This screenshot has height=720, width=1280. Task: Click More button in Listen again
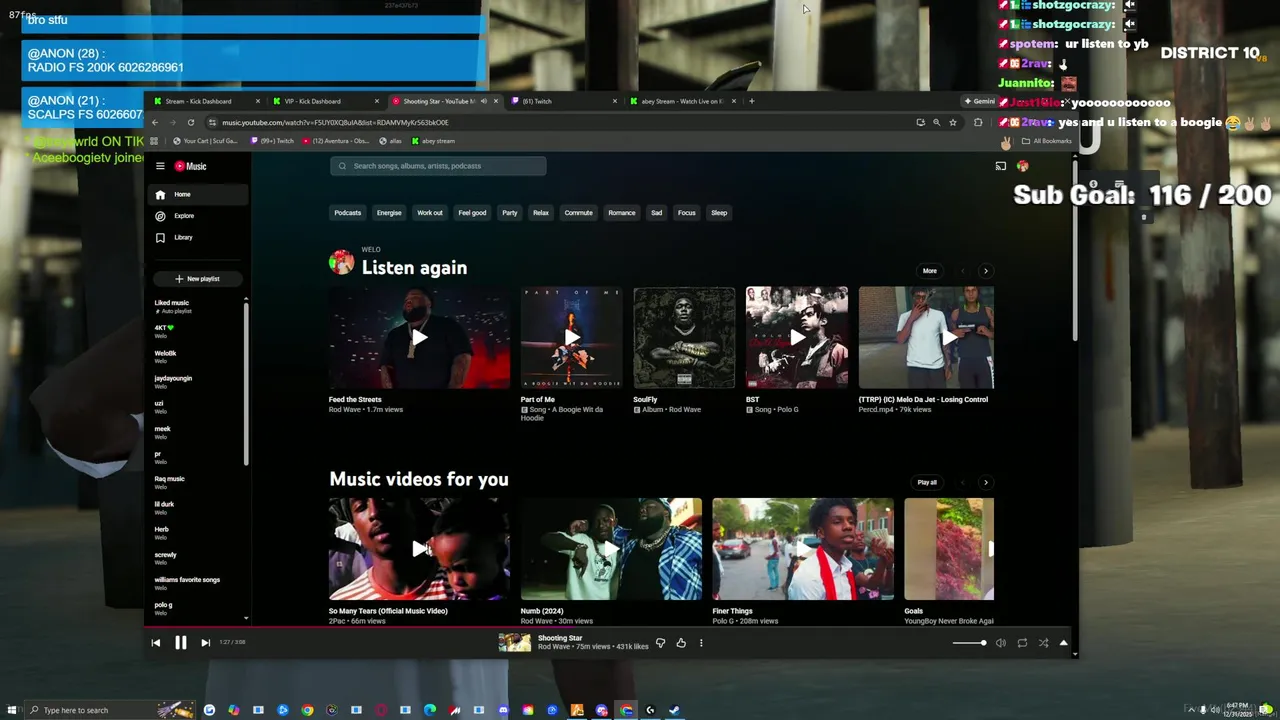930,271
